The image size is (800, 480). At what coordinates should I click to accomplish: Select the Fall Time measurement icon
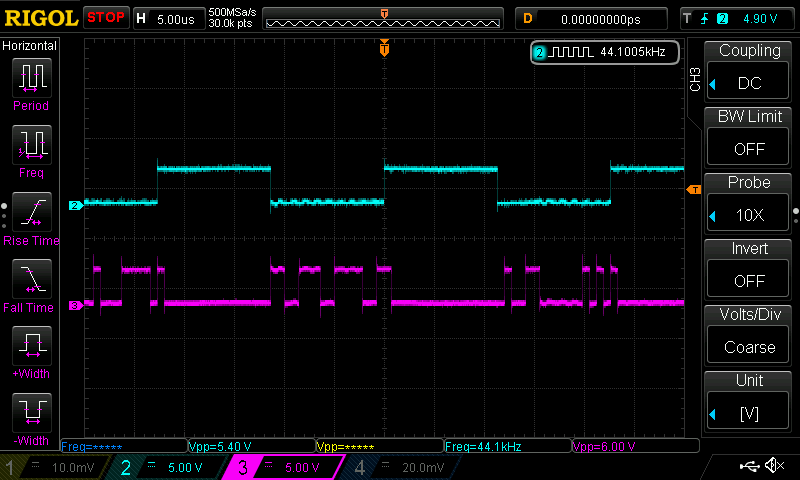point(32,279)
